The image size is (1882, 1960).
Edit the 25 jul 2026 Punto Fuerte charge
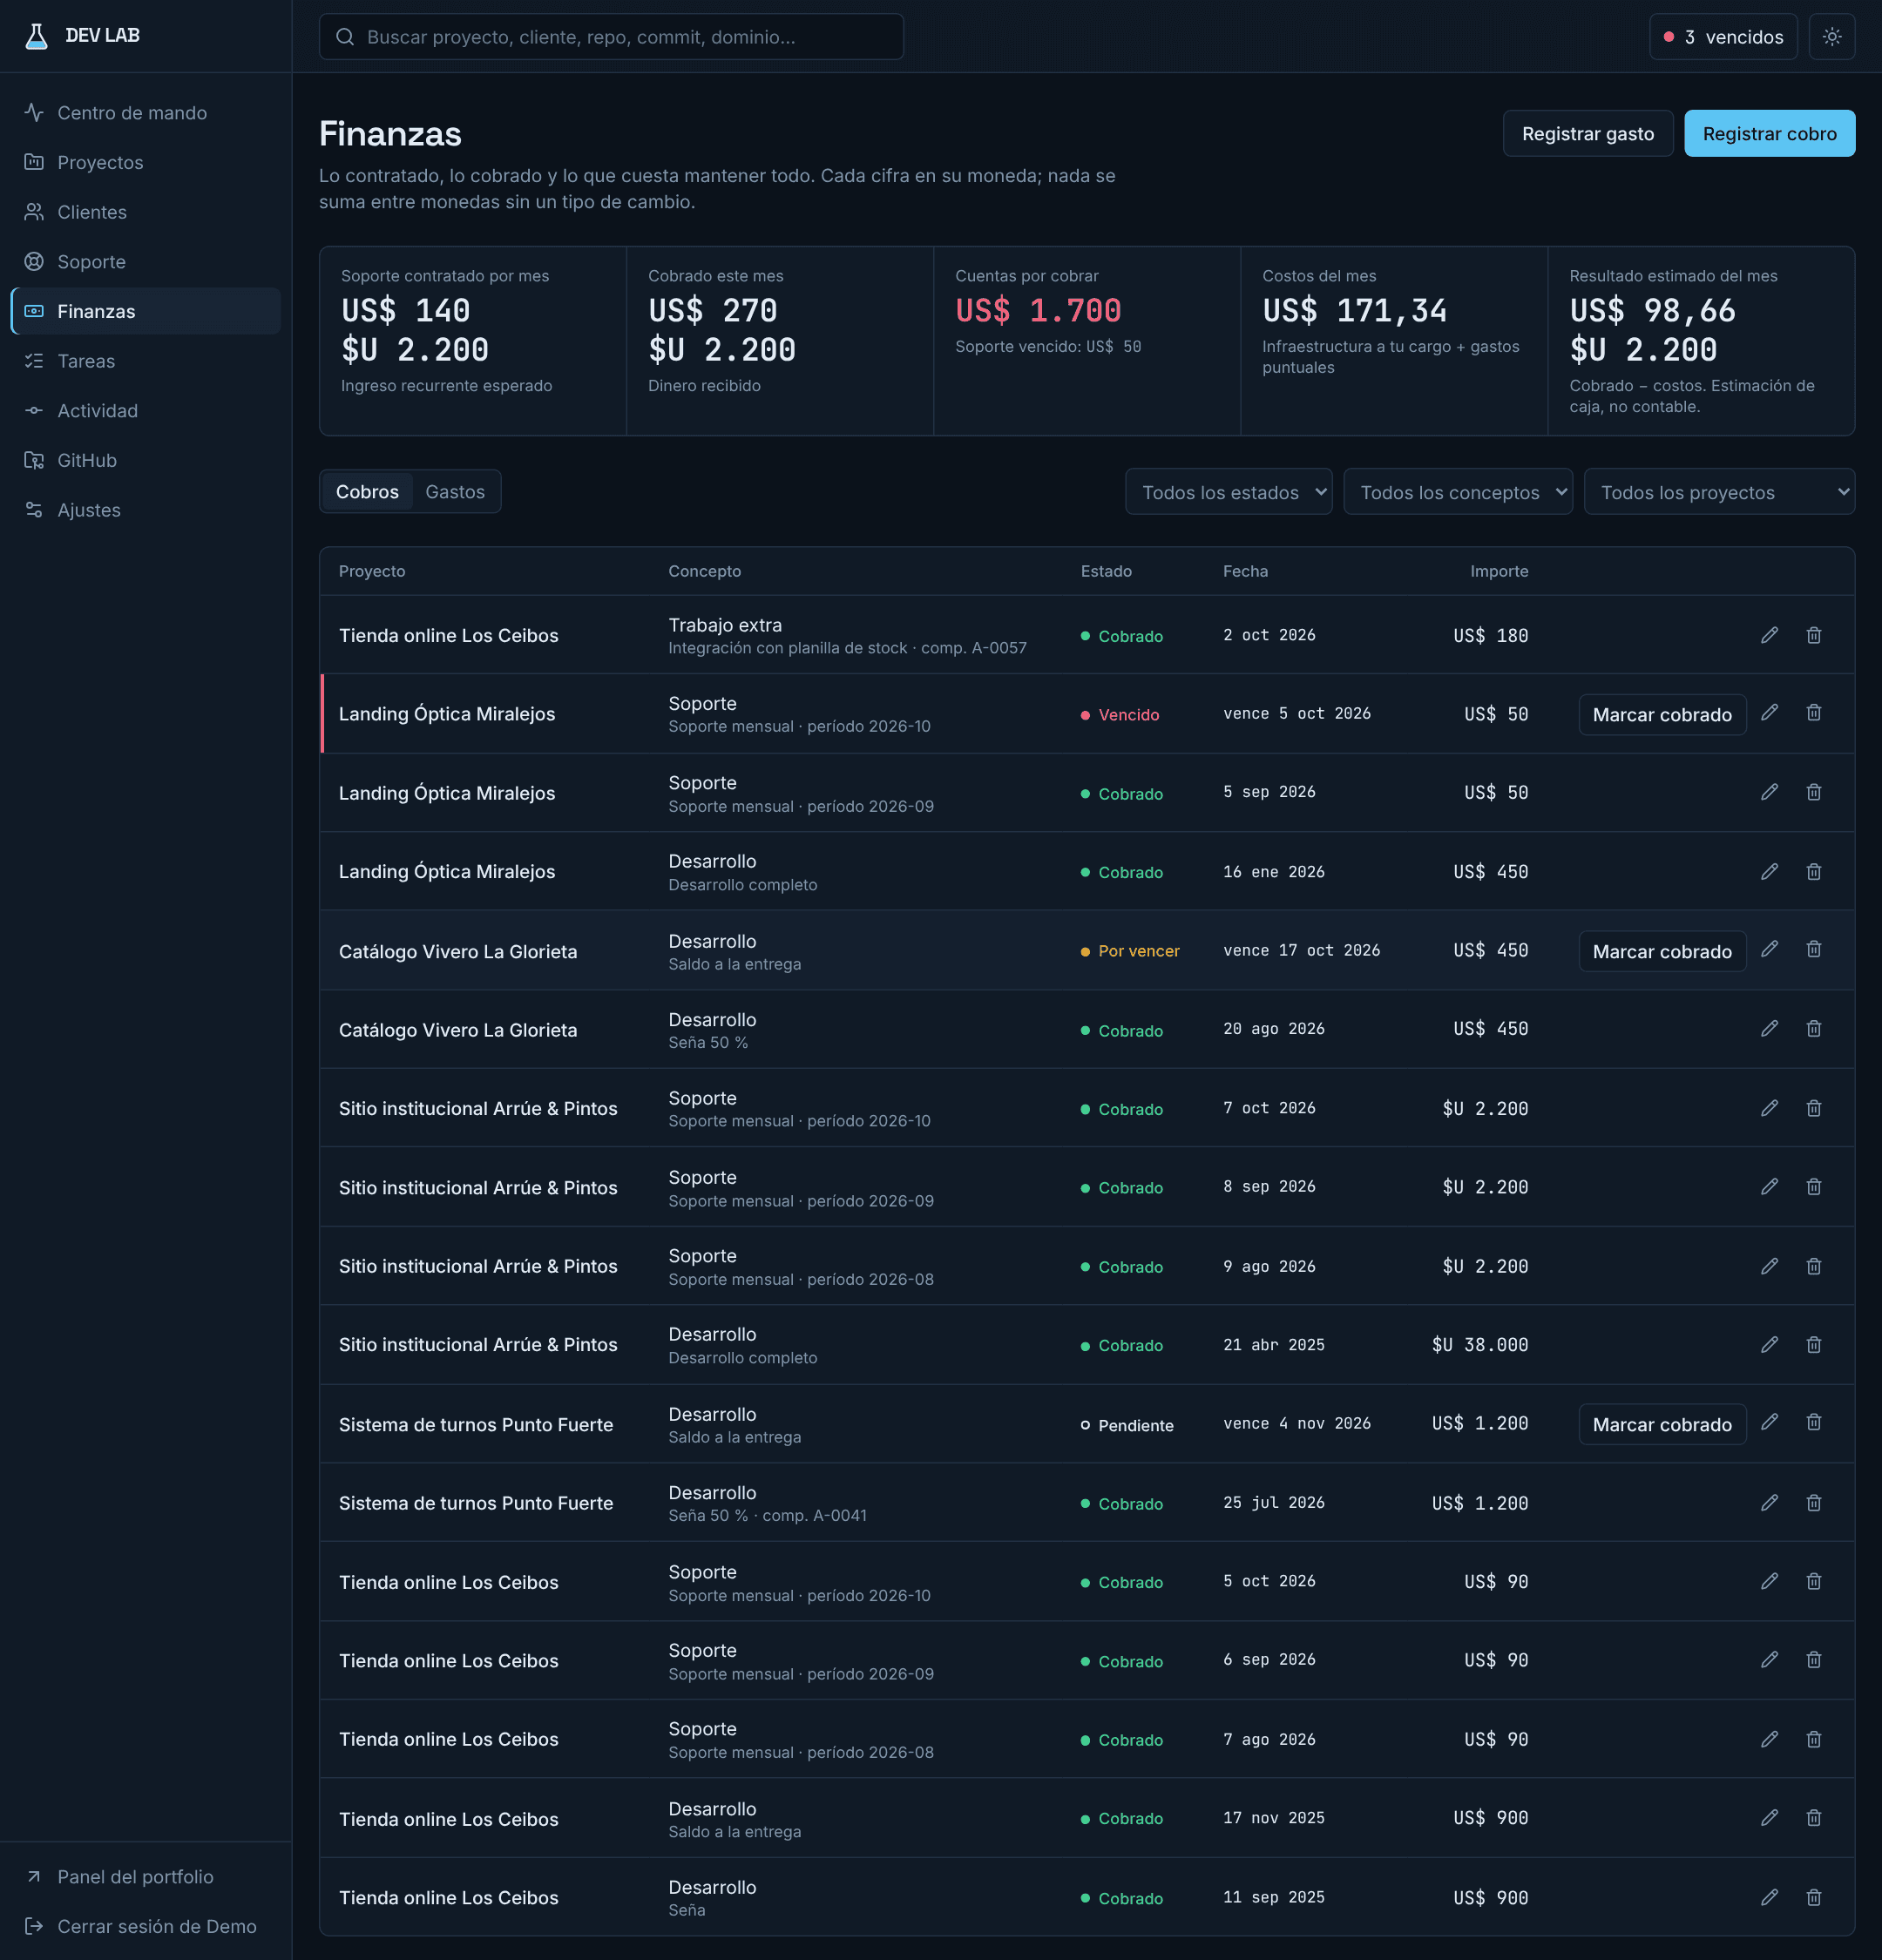coord(1769,1503)
